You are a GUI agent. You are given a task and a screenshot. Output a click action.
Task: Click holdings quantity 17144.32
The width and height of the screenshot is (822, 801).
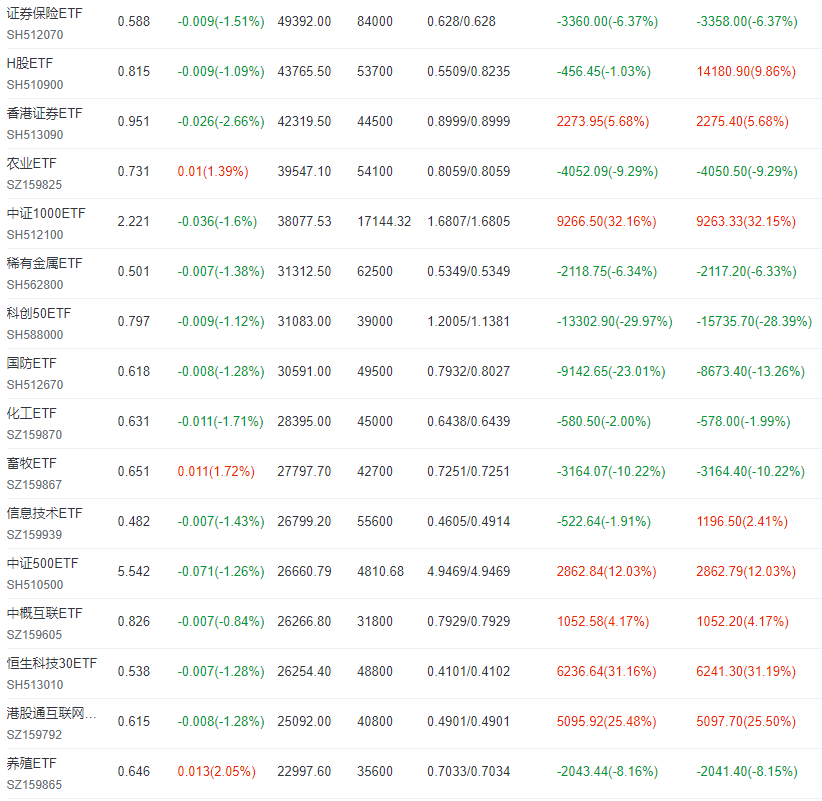coord(384,221)
